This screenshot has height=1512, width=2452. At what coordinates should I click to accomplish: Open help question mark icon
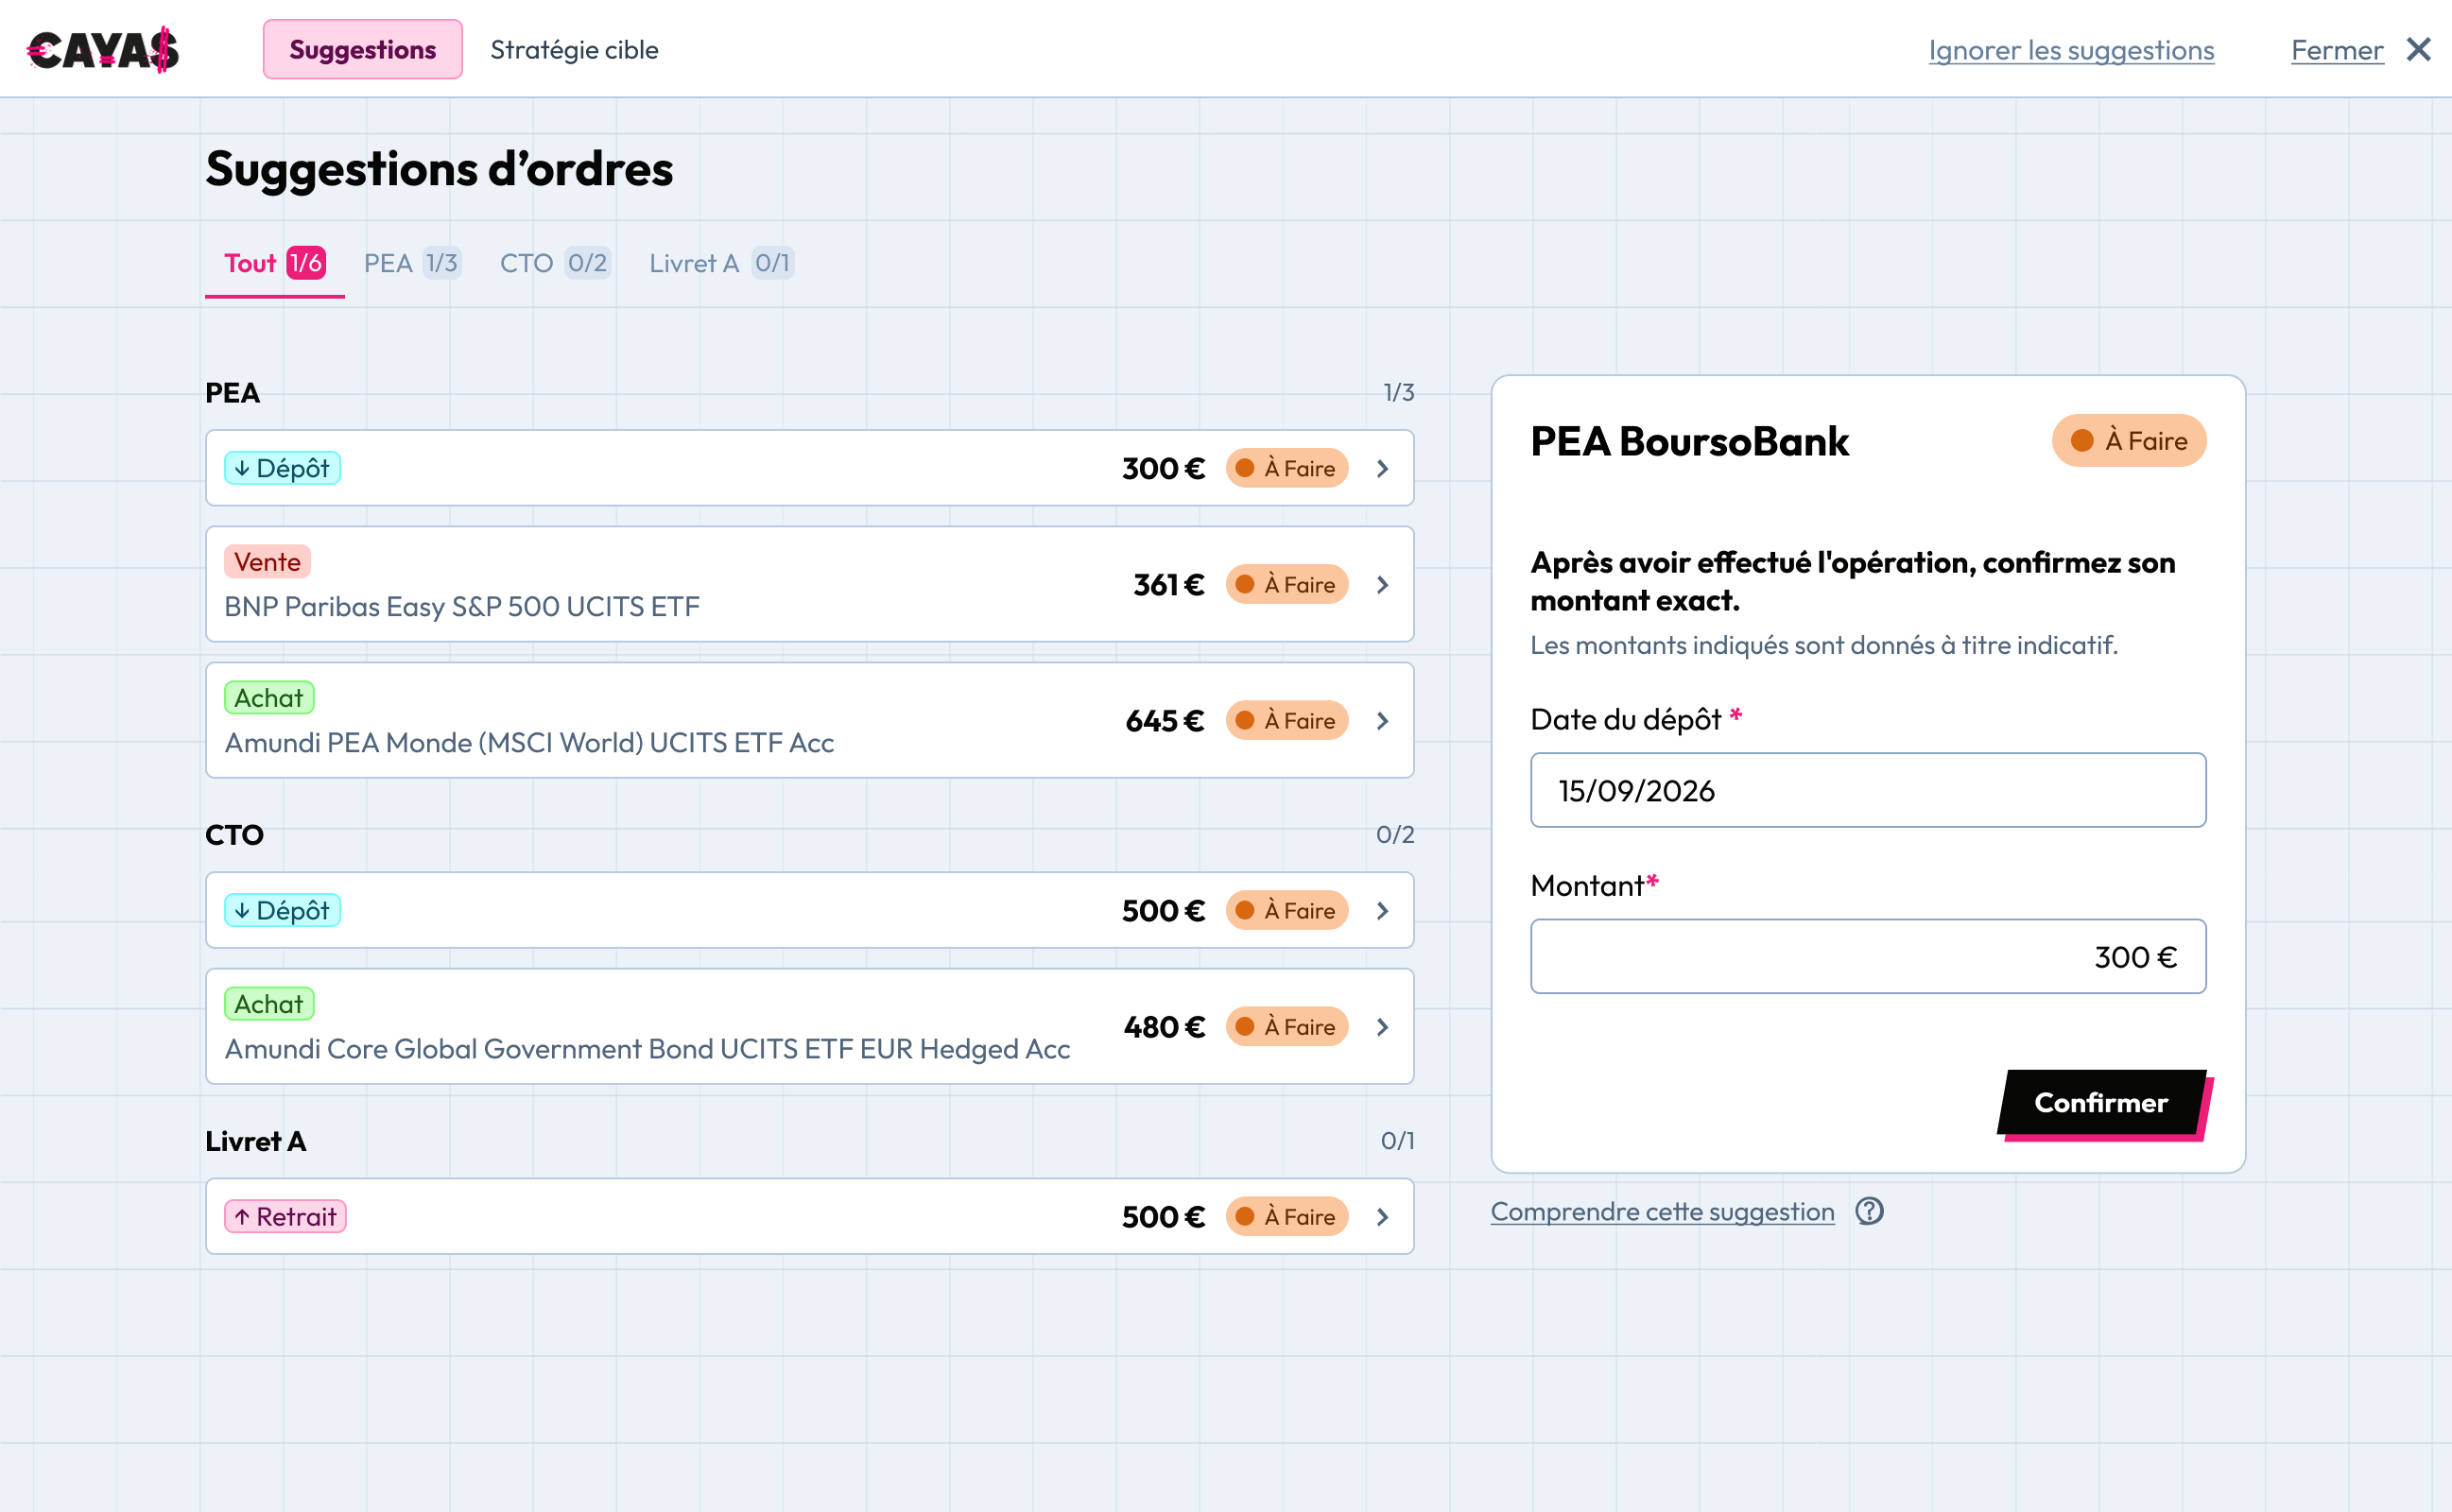(x=1869, y=1211)
